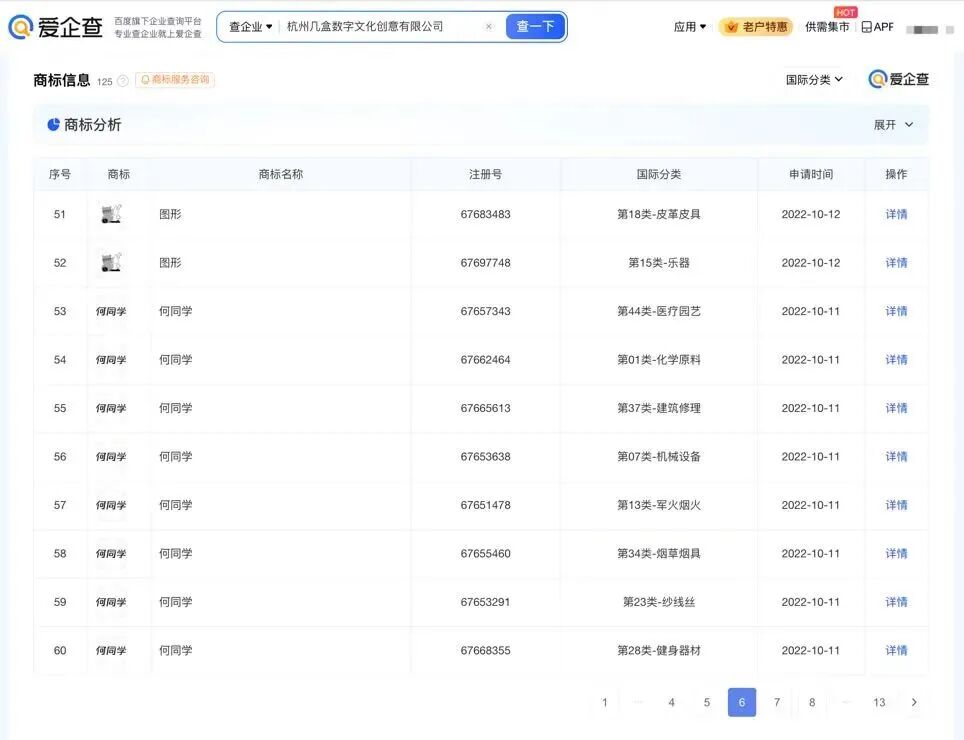Viewport: 964px width, 740px height.
Task: Click the clear (×) icon in search box
Action: click(x=488, y=26)
